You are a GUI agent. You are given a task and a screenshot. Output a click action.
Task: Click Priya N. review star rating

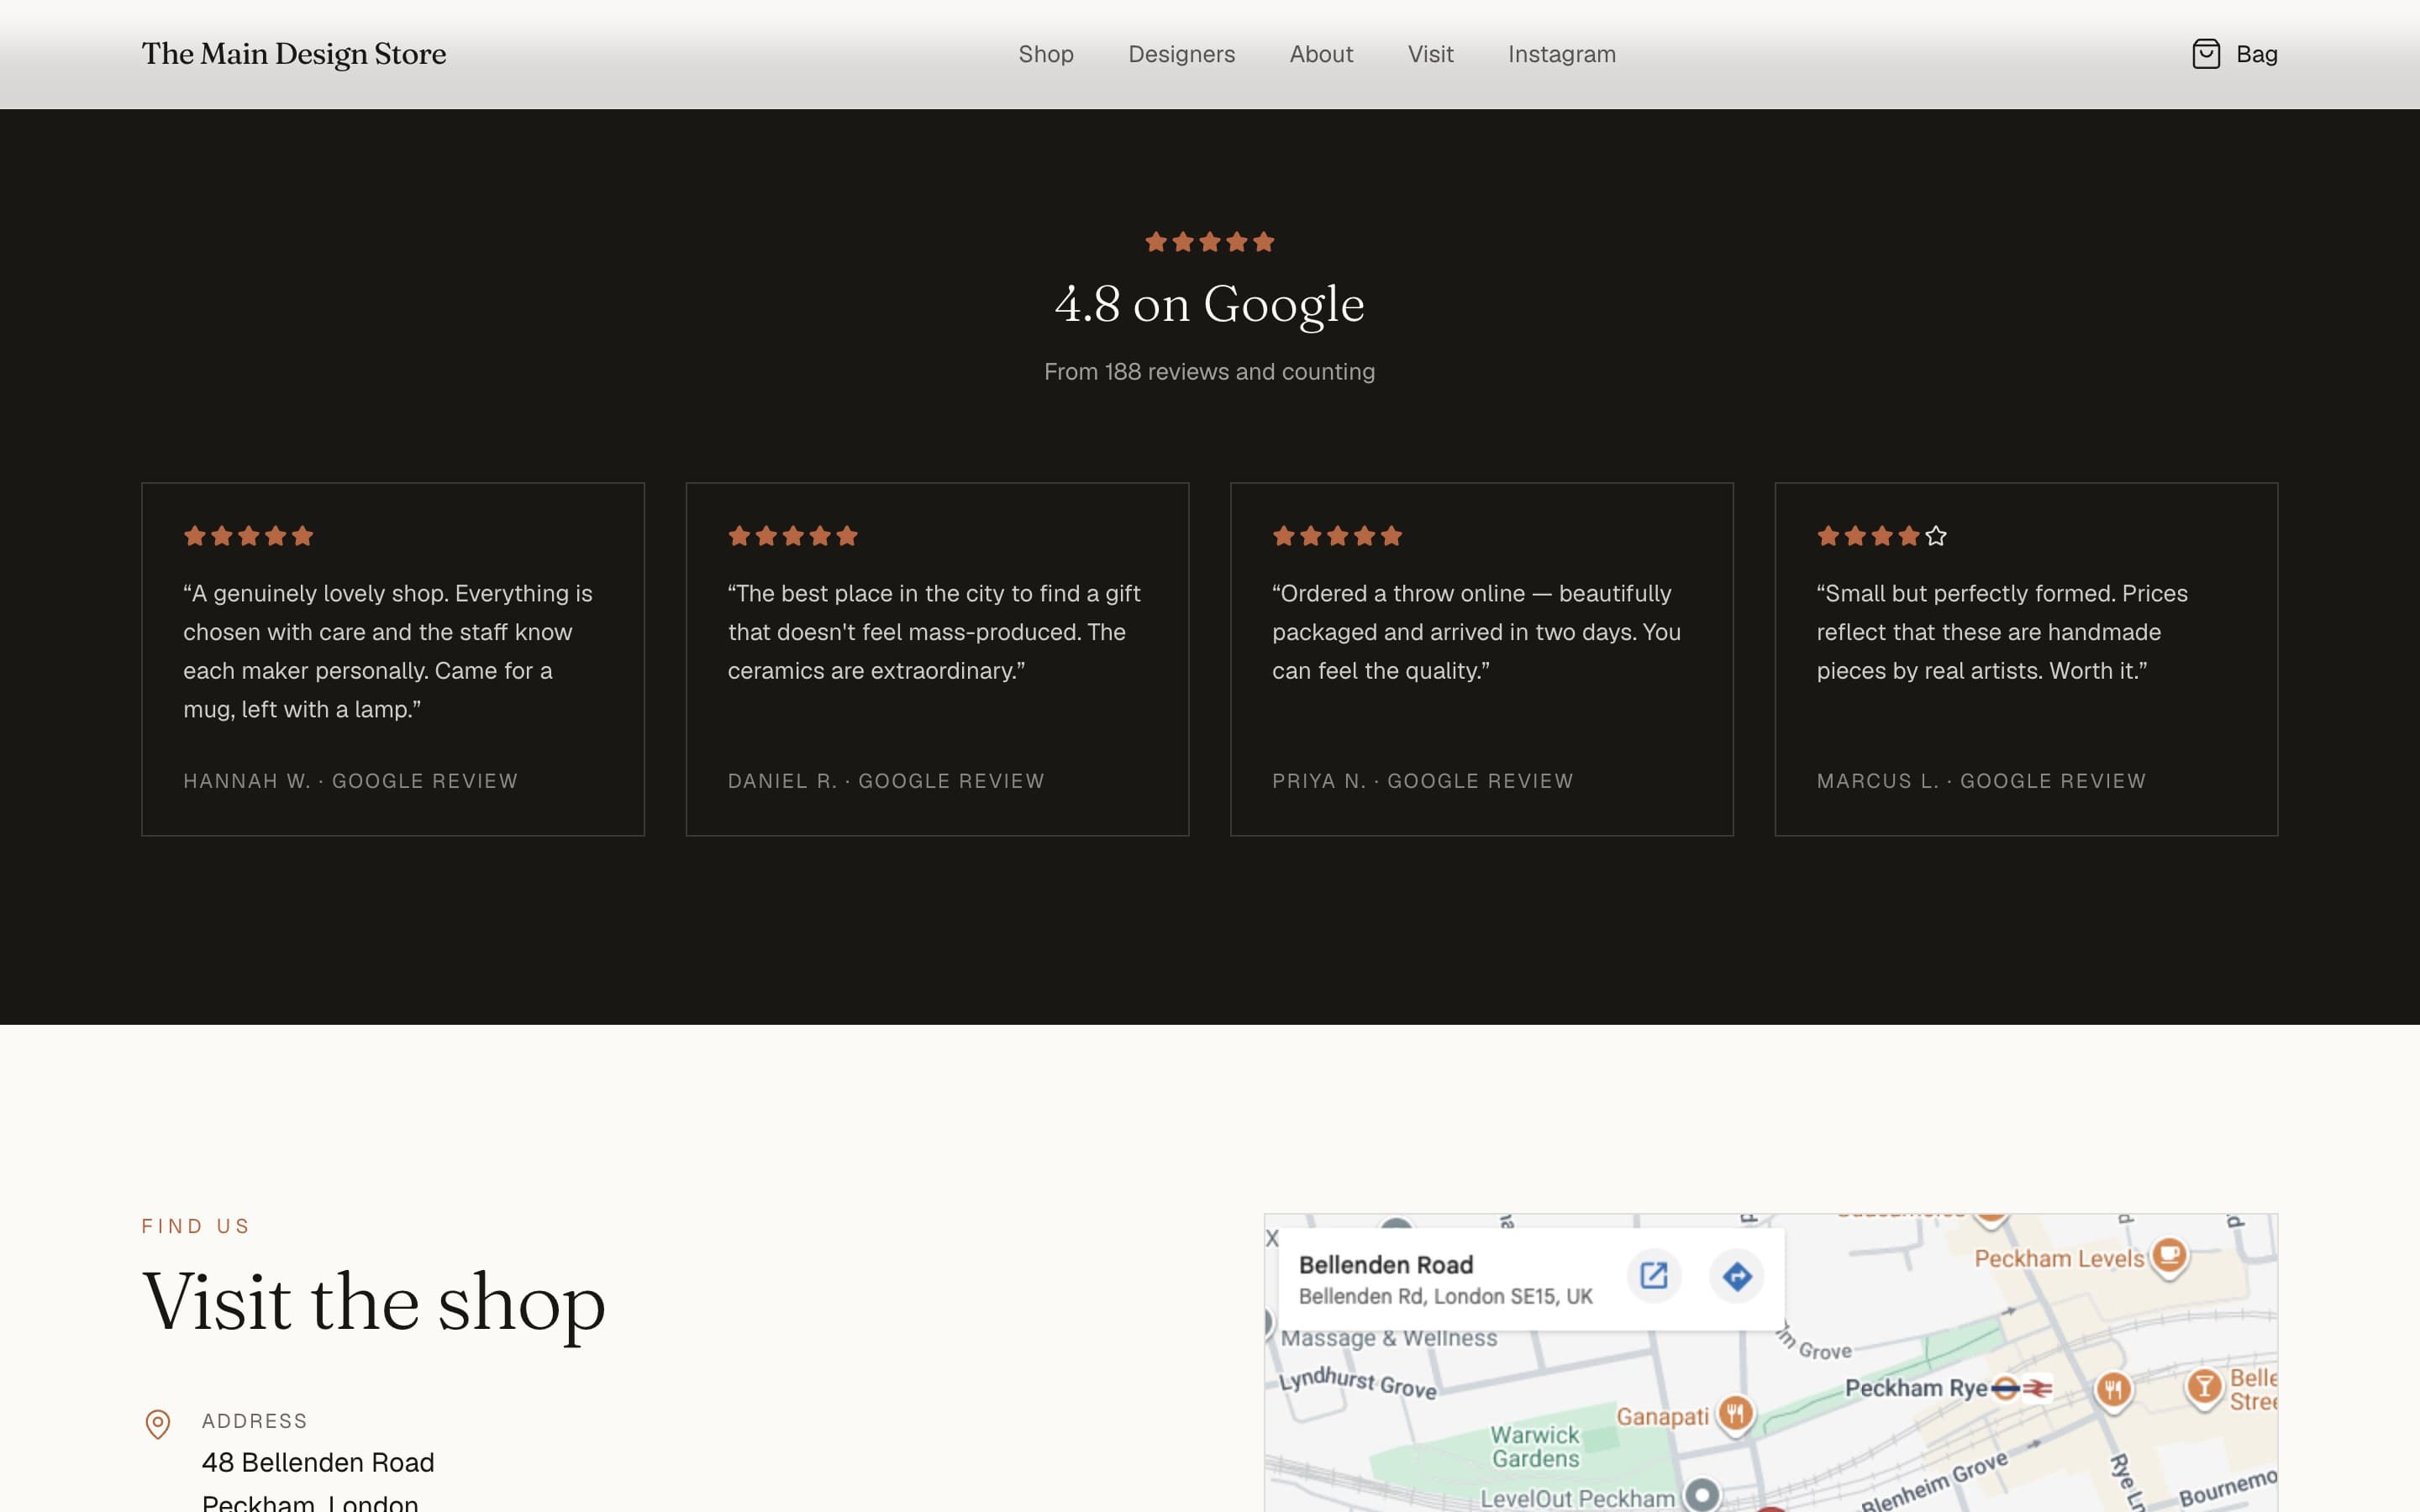1337,536
